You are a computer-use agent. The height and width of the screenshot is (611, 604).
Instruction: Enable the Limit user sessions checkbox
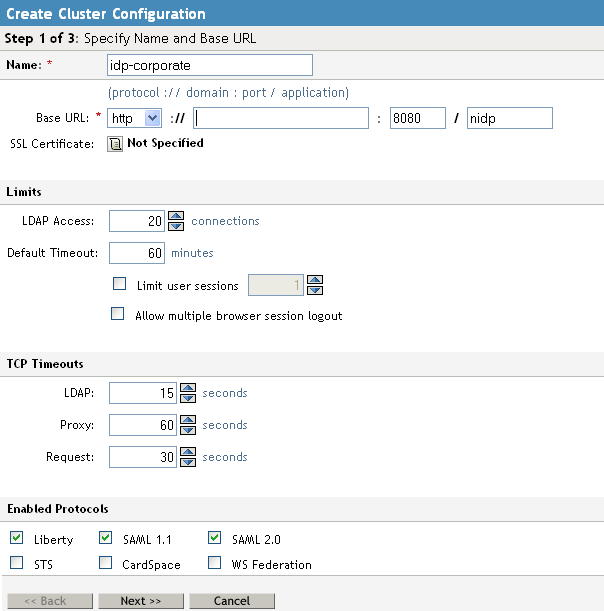click(121, 284)
